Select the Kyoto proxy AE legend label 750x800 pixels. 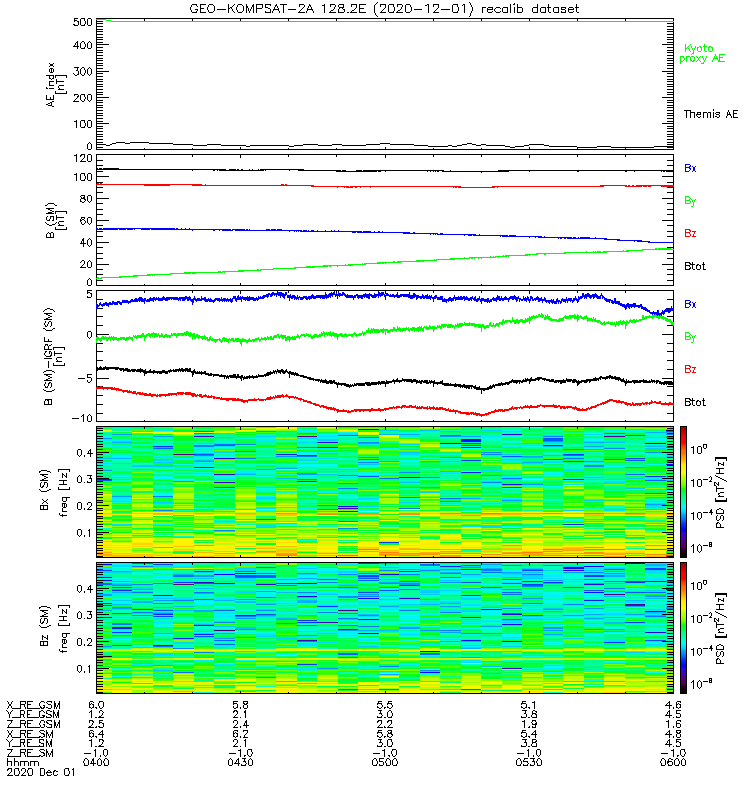(x=702, y=54)
